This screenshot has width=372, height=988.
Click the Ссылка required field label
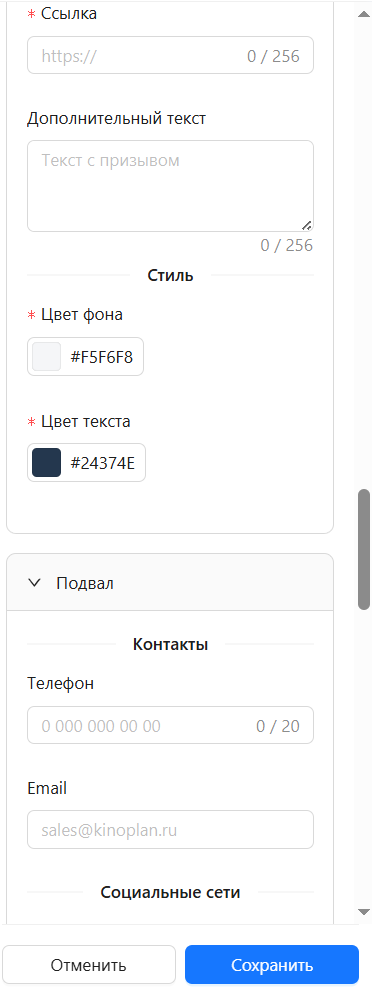69,13
